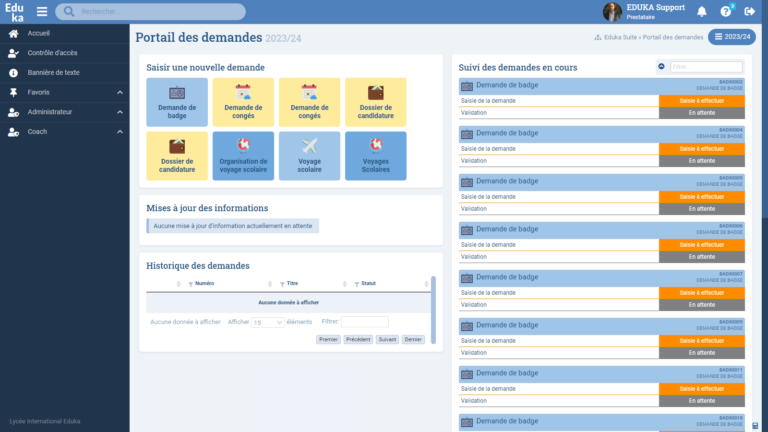The height and width of the screenshot is (432, 768).
Task: Click Saisie à effectuer for BAD00004
Action: [x=701, y=149]
